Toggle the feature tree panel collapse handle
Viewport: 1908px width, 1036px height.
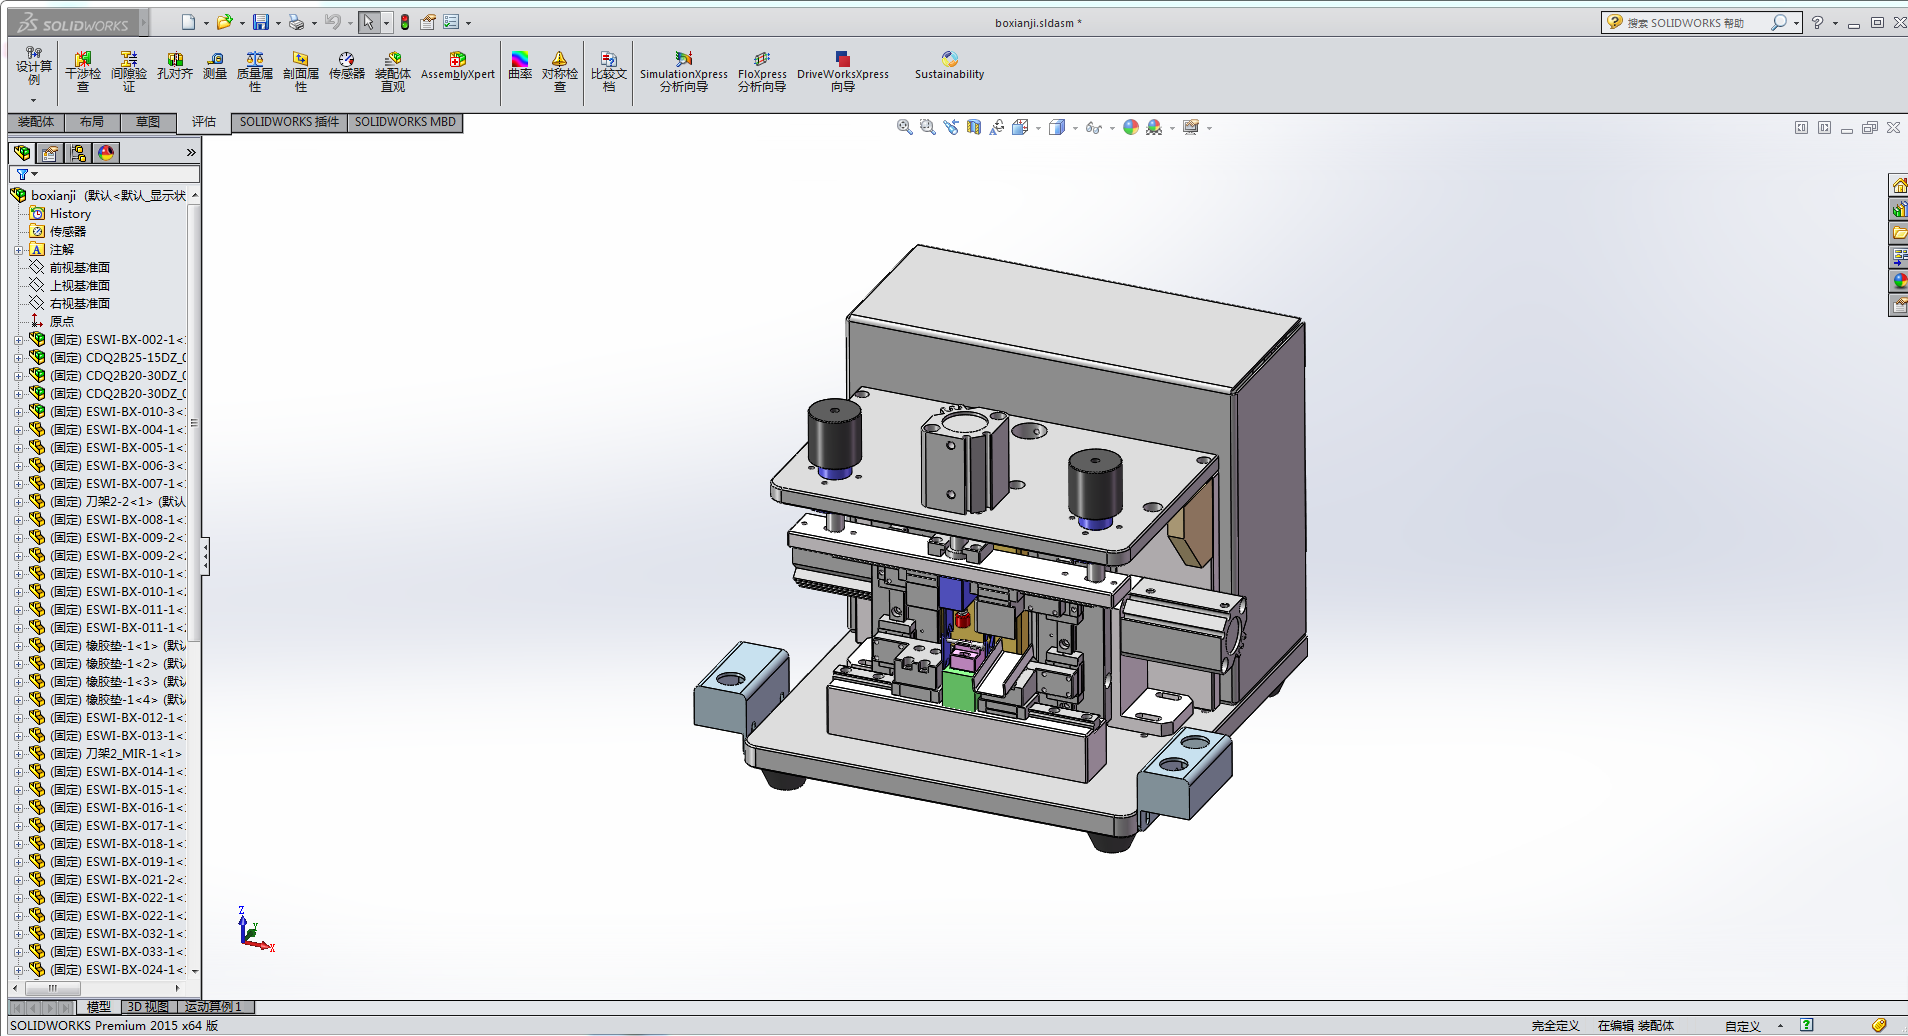205,556
